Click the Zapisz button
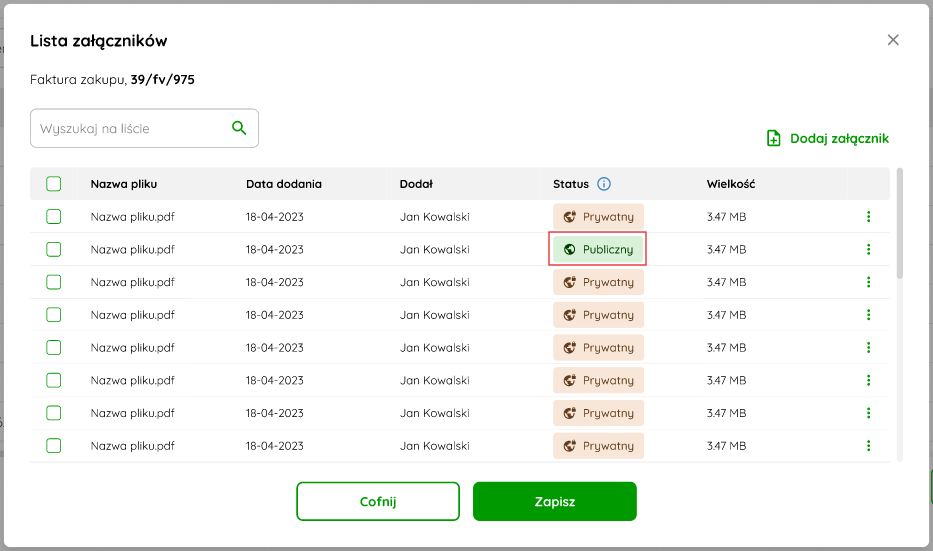Viewport: 933px width, 551px height. (555, 502)
